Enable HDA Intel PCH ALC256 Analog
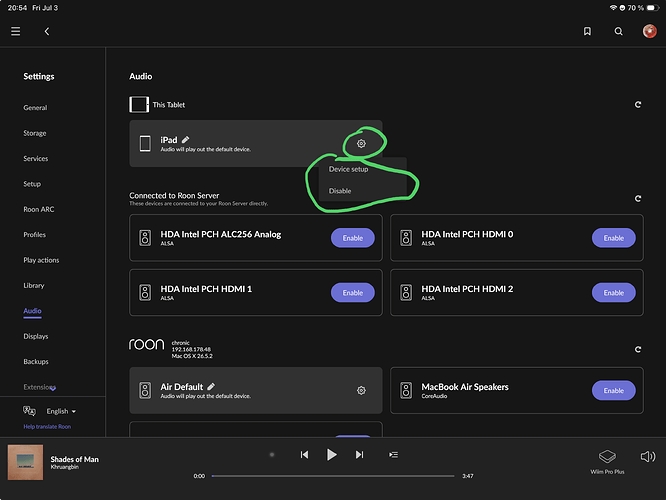Image resolution: width=666 pixels, height=500 pixels. (x=353, y=238)
